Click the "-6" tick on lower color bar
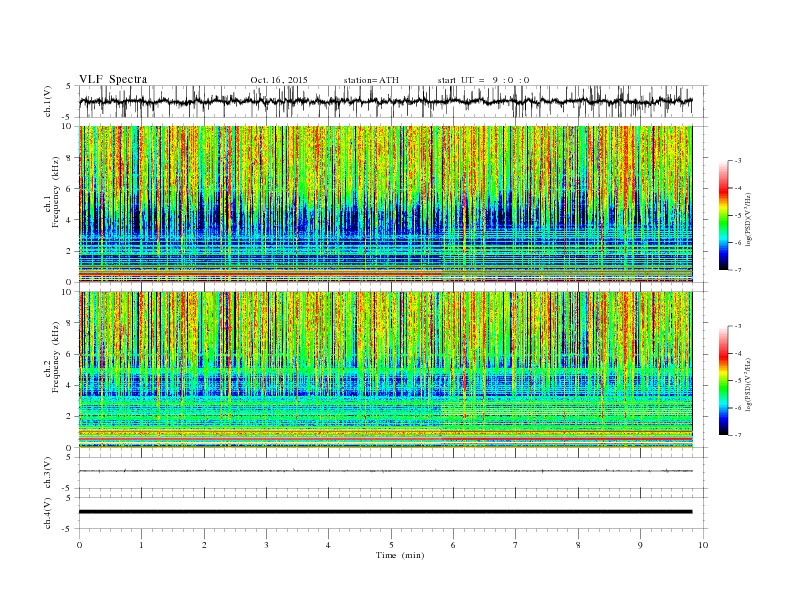This screenshot has height=612, width=792. (x=738, y=408)
